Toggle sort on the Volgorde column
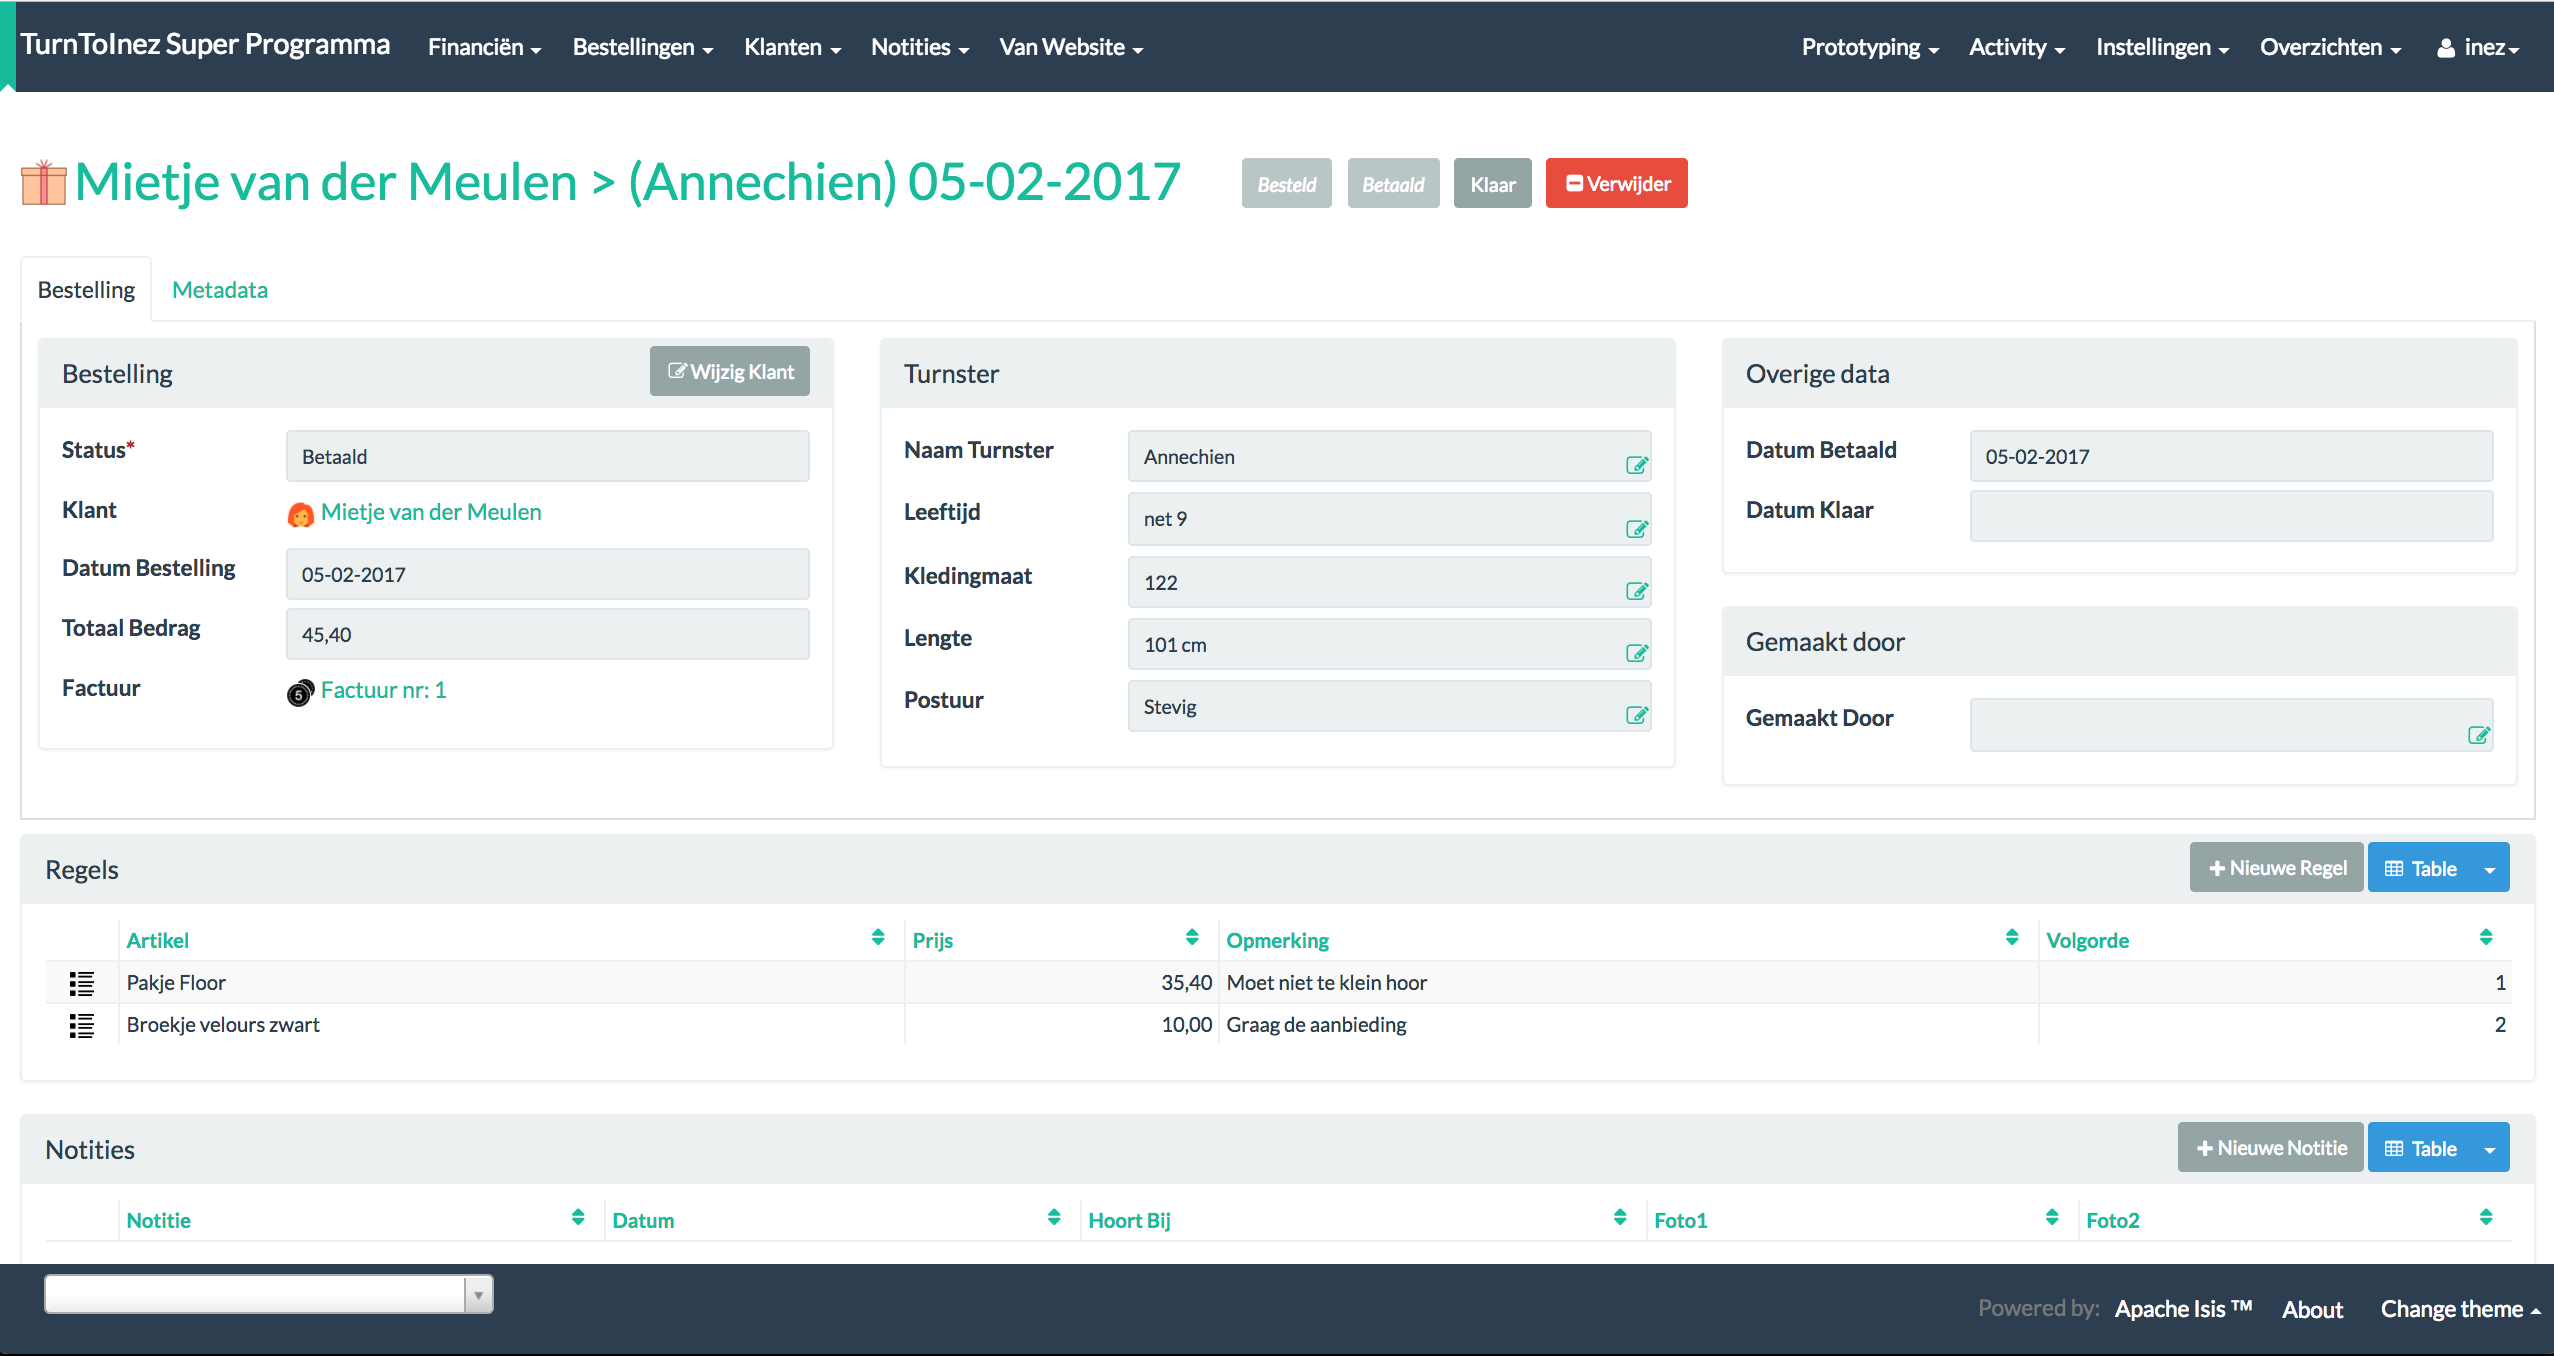The width and height of the screenshot is (2554, 1356). [x=2485, y=937]
